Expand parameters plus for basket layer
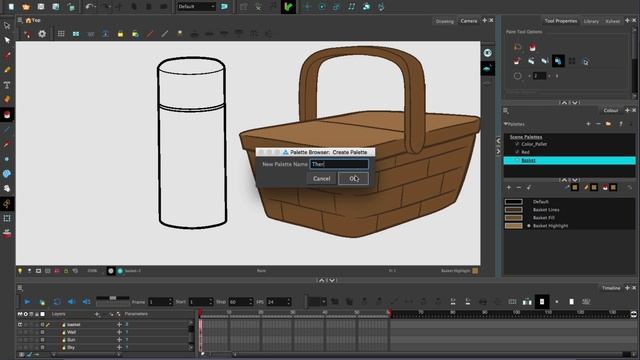Image resolution: width=640 pixels, height=360 pixels. pos(119,324)
